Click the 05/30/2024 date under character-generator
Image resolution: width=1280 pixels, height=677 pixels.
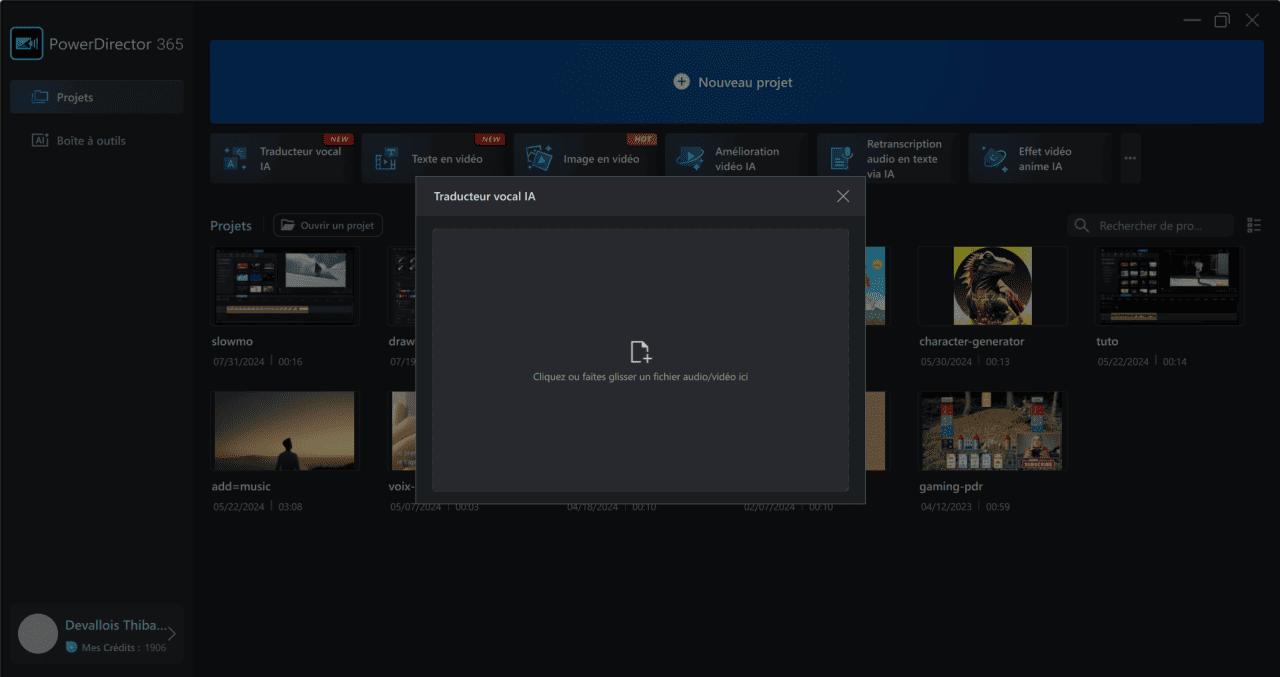pos(946,362)
